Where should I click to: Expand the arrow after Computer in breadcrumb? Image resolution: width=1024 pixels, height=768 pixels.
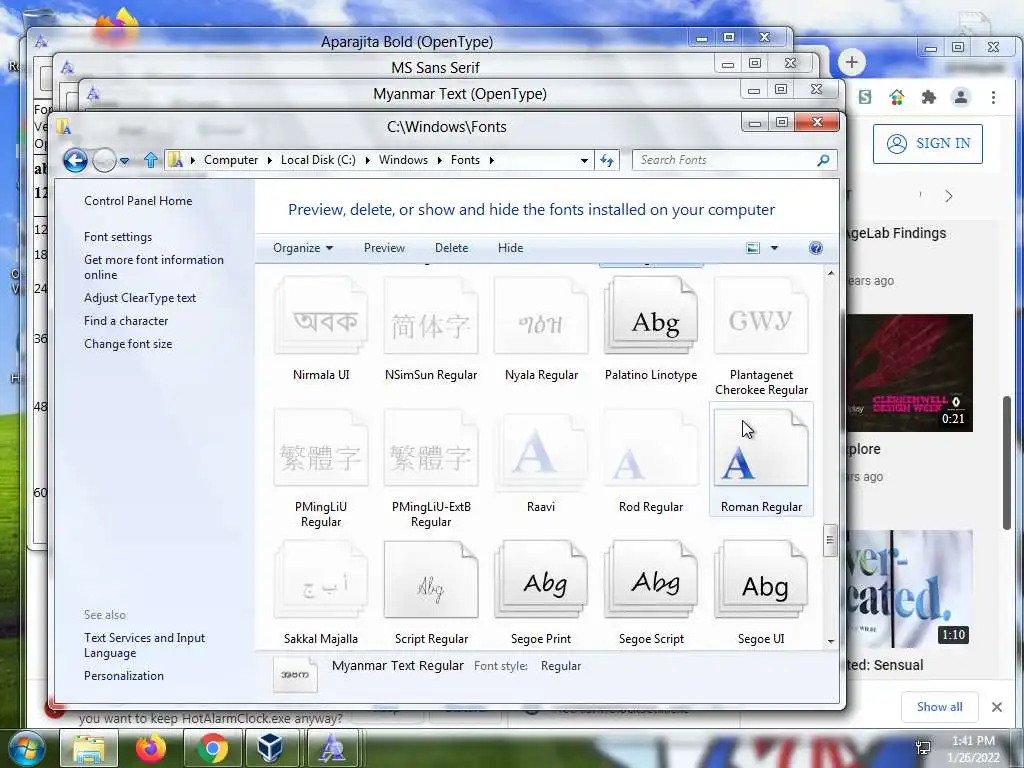point(270,160)
